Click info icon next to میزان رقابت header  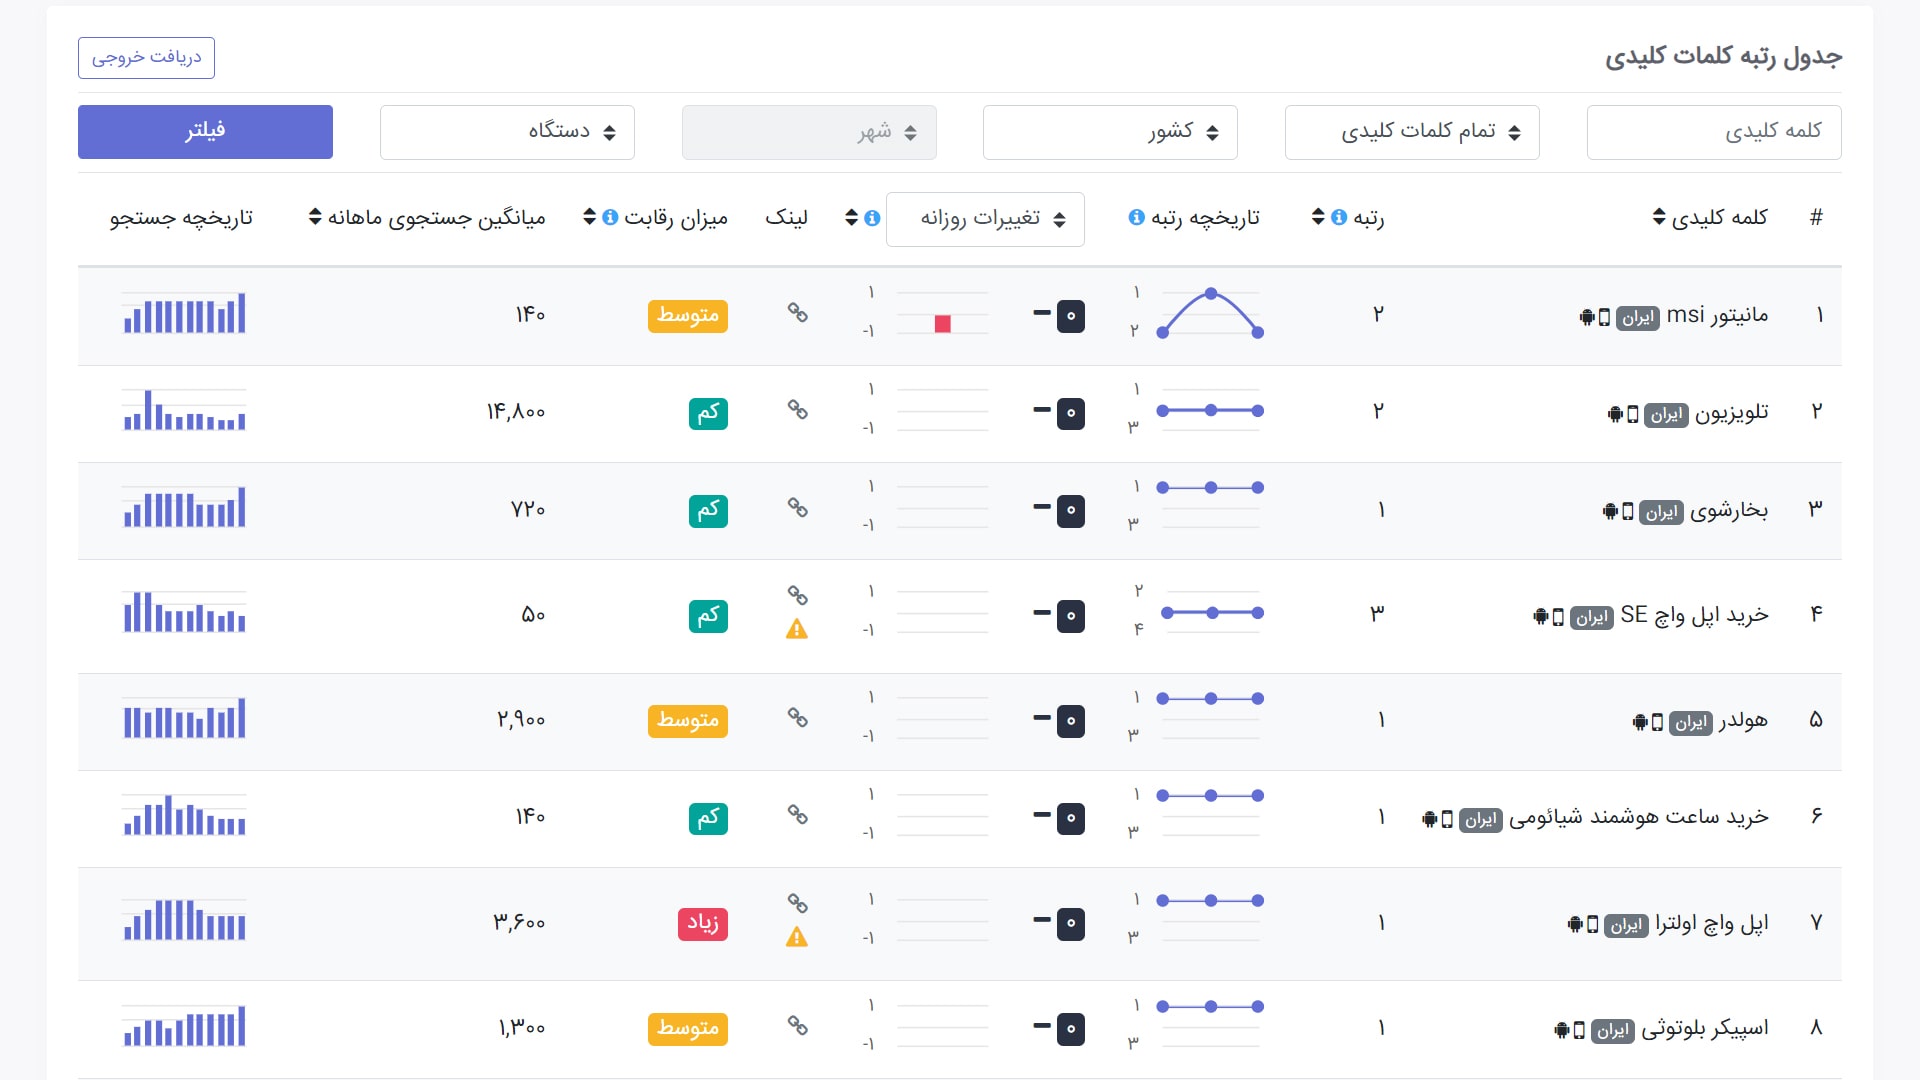(610, 217)
